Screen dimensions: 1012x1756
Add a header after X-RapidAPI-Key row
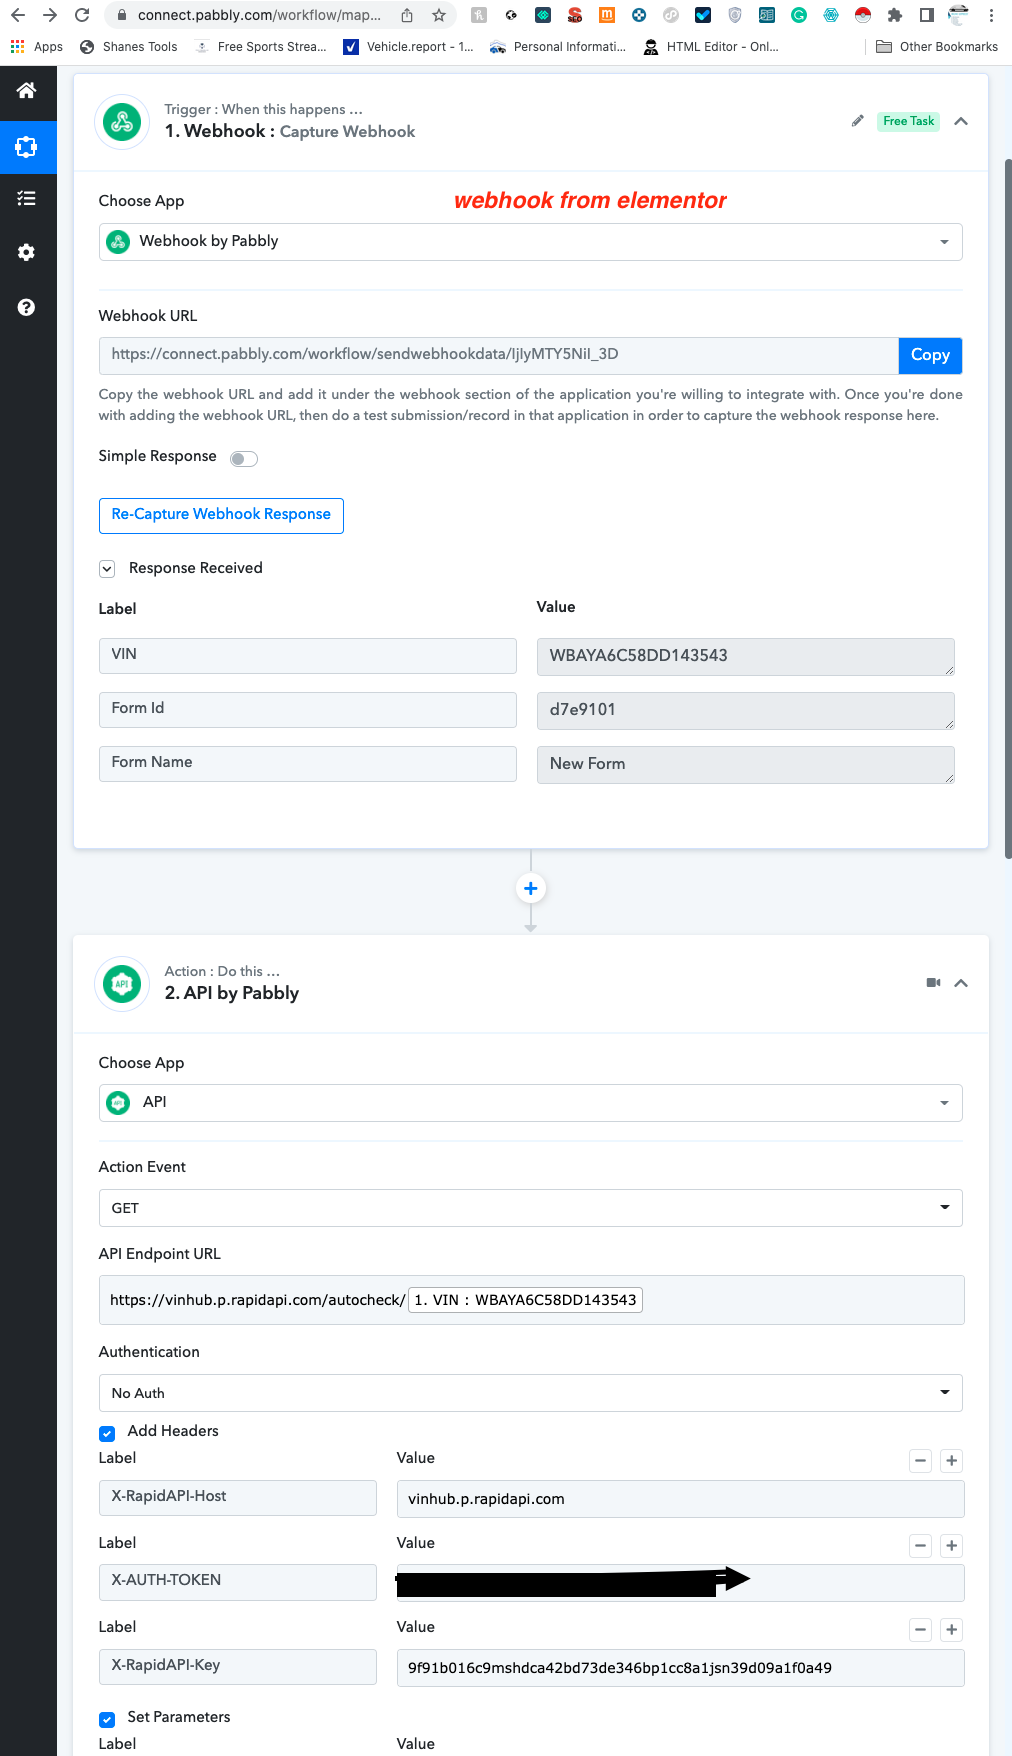click(952, 1630)
